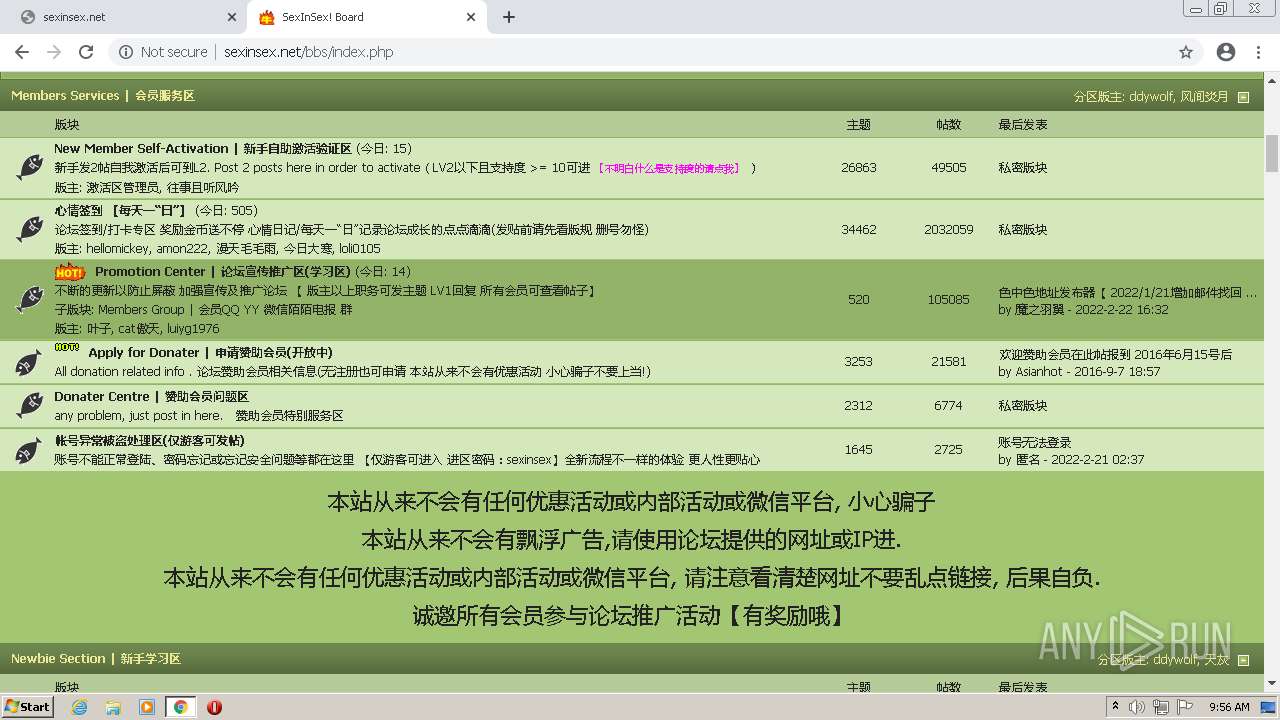The image size is (1280, 720).
Task: Open moderator hellomickey's profile
Action: click(x=118, y=248)
